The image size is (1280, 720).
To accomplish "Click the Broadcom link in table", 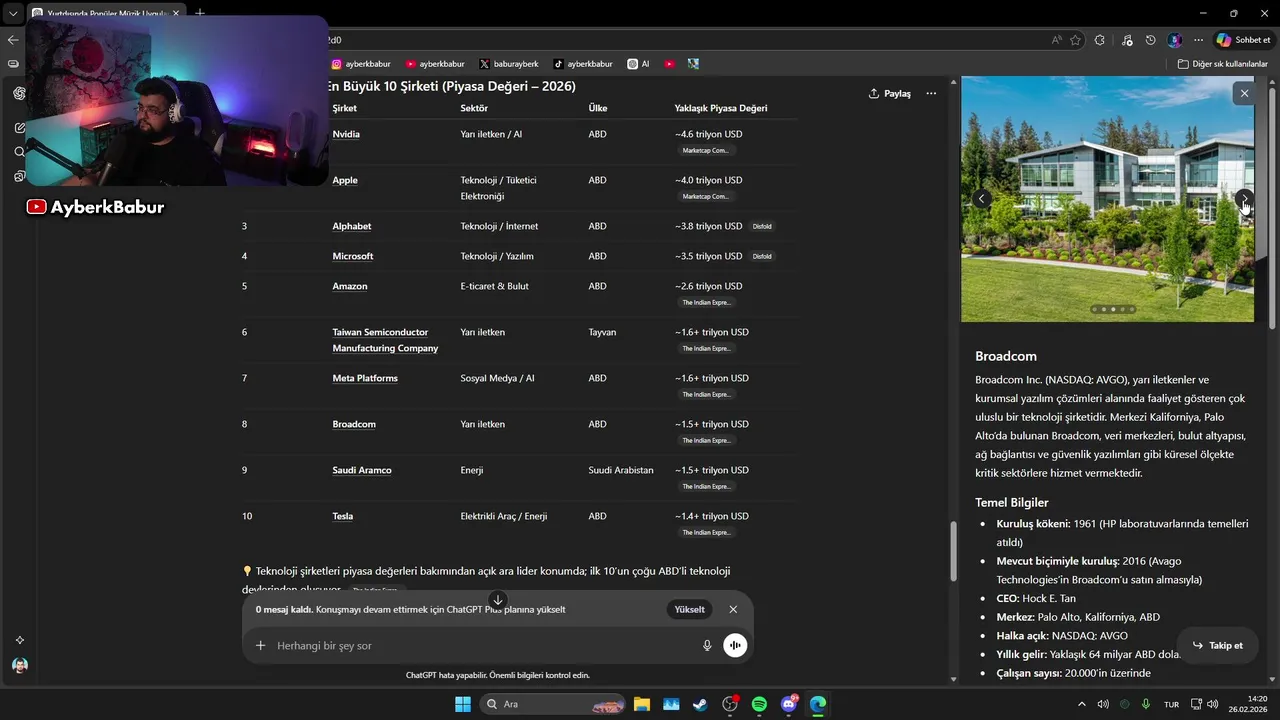I will tap(354, 424).
